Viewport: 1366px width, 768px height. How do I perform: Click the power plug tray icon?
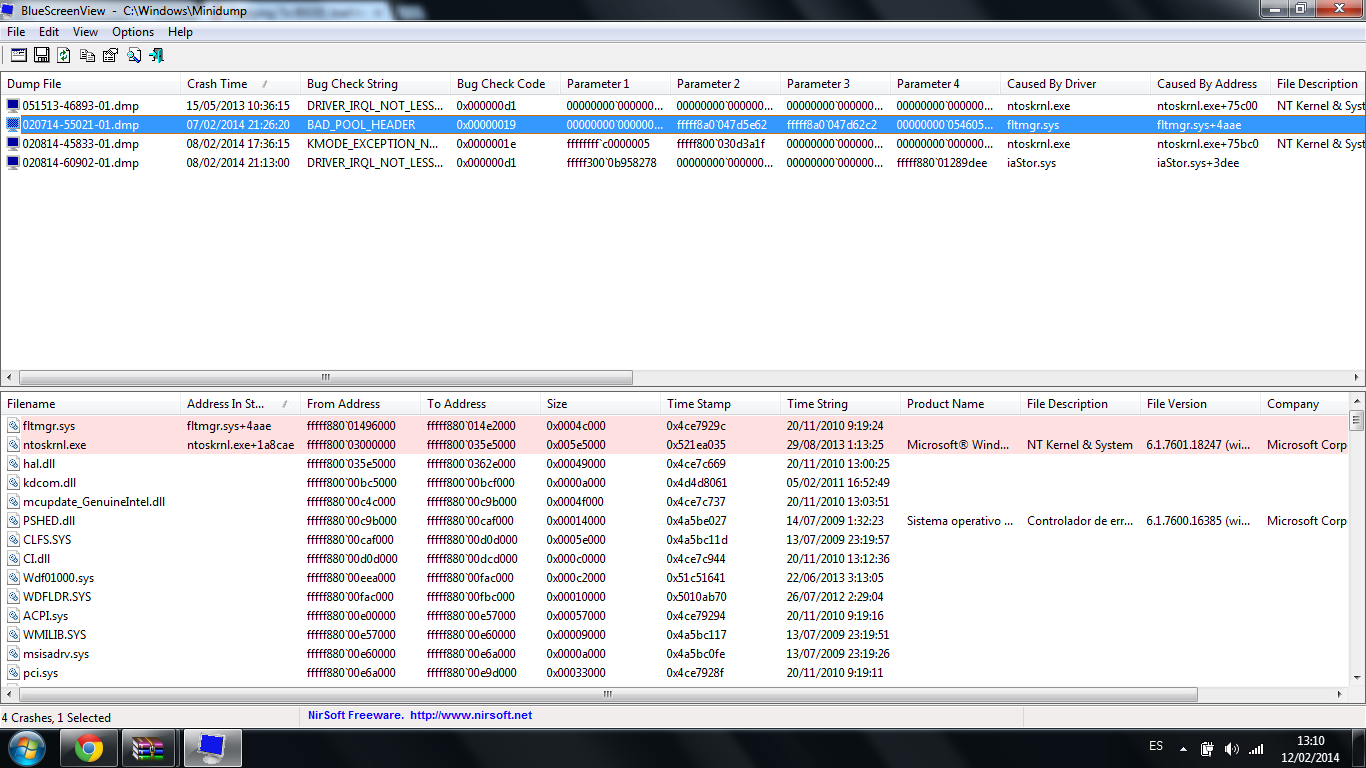pyautogui.click(x=1207, y=748)
